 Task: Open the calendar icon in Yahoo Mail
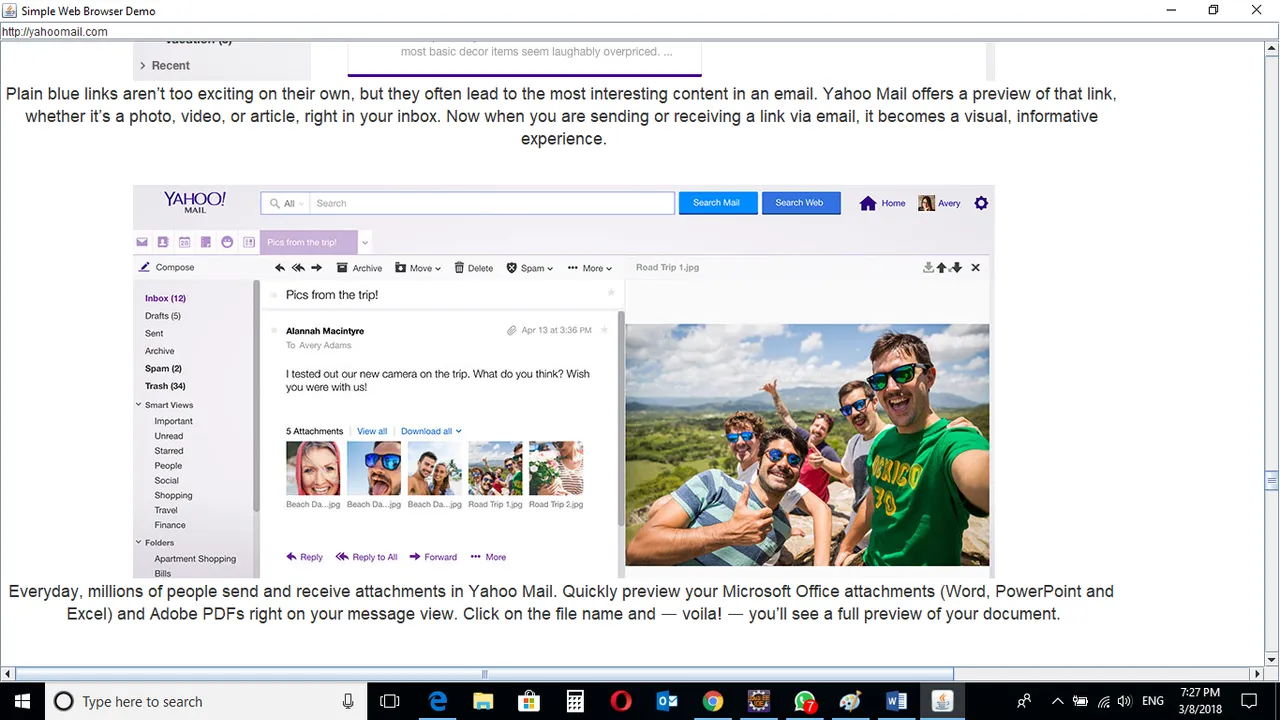coord(184,242)
